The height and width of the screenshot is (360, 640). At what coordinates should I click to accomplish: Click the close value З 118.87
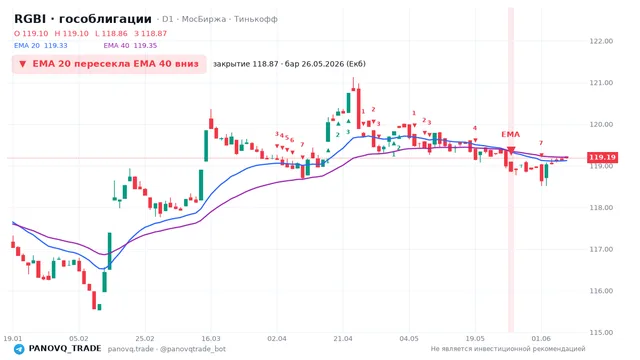[x=151, y=33]
